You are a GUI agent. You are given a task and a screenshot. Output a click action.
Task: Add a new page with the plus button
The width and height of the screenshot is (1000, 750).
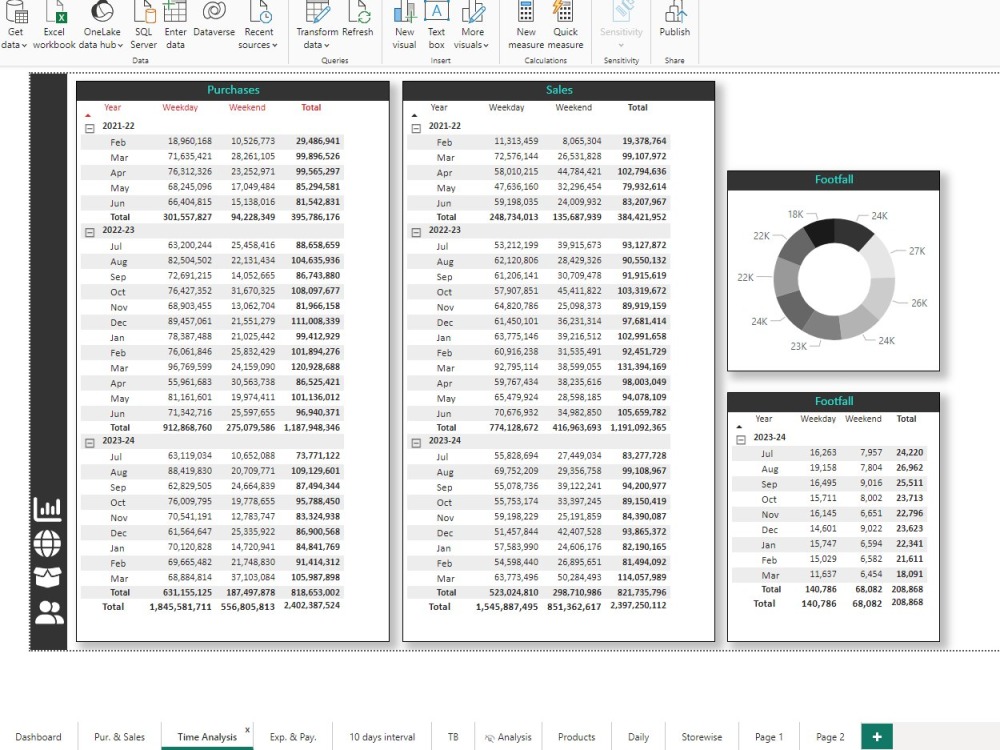click(x=876, y=736)
